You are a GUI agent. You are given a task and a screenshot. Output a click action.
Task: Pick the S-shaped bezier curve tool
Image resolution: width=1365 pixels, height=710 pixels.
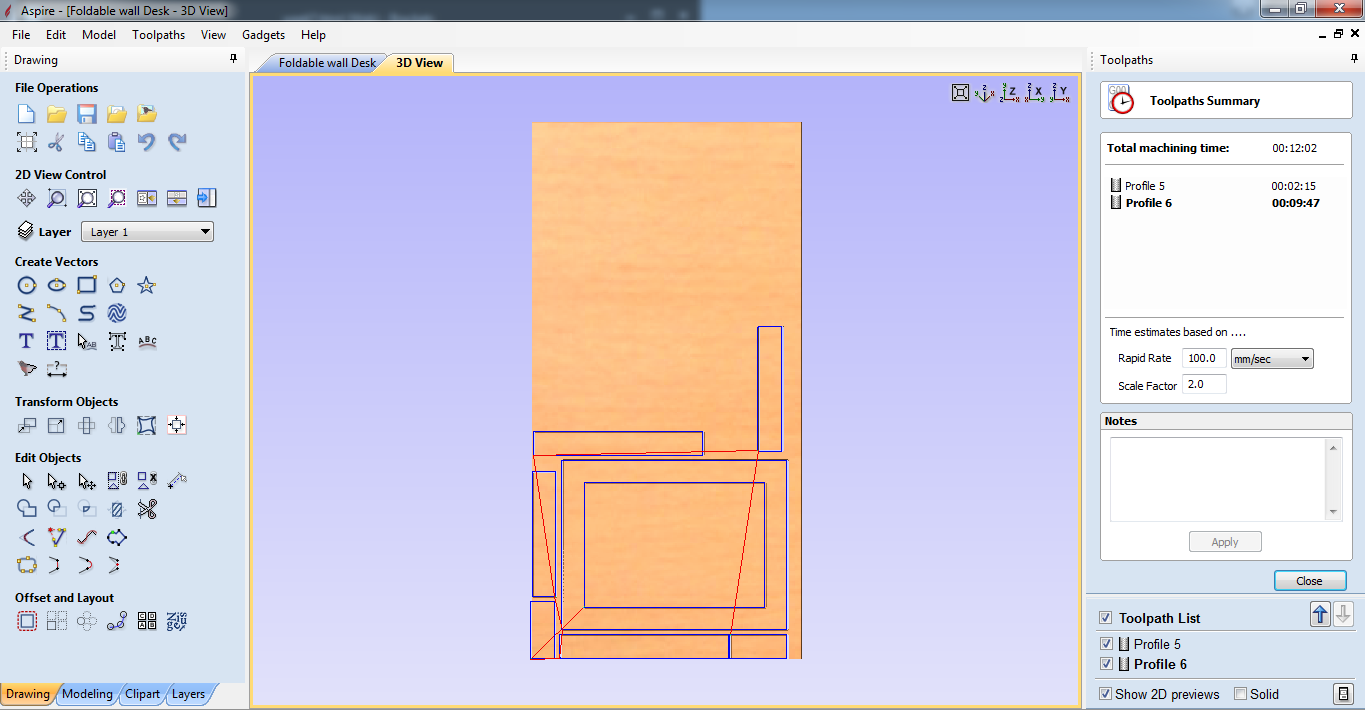[x=87, y=313]
